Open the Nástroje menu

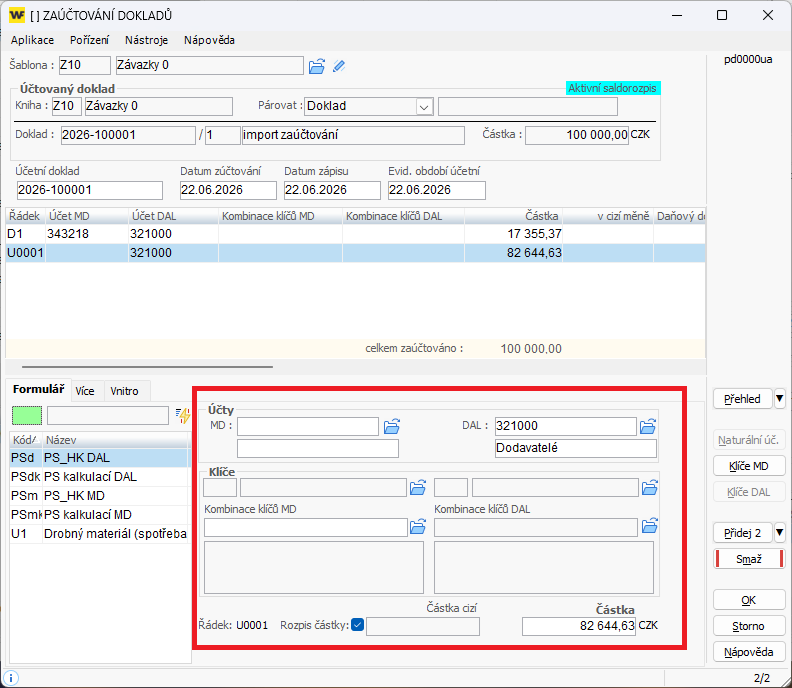point(146,40)
